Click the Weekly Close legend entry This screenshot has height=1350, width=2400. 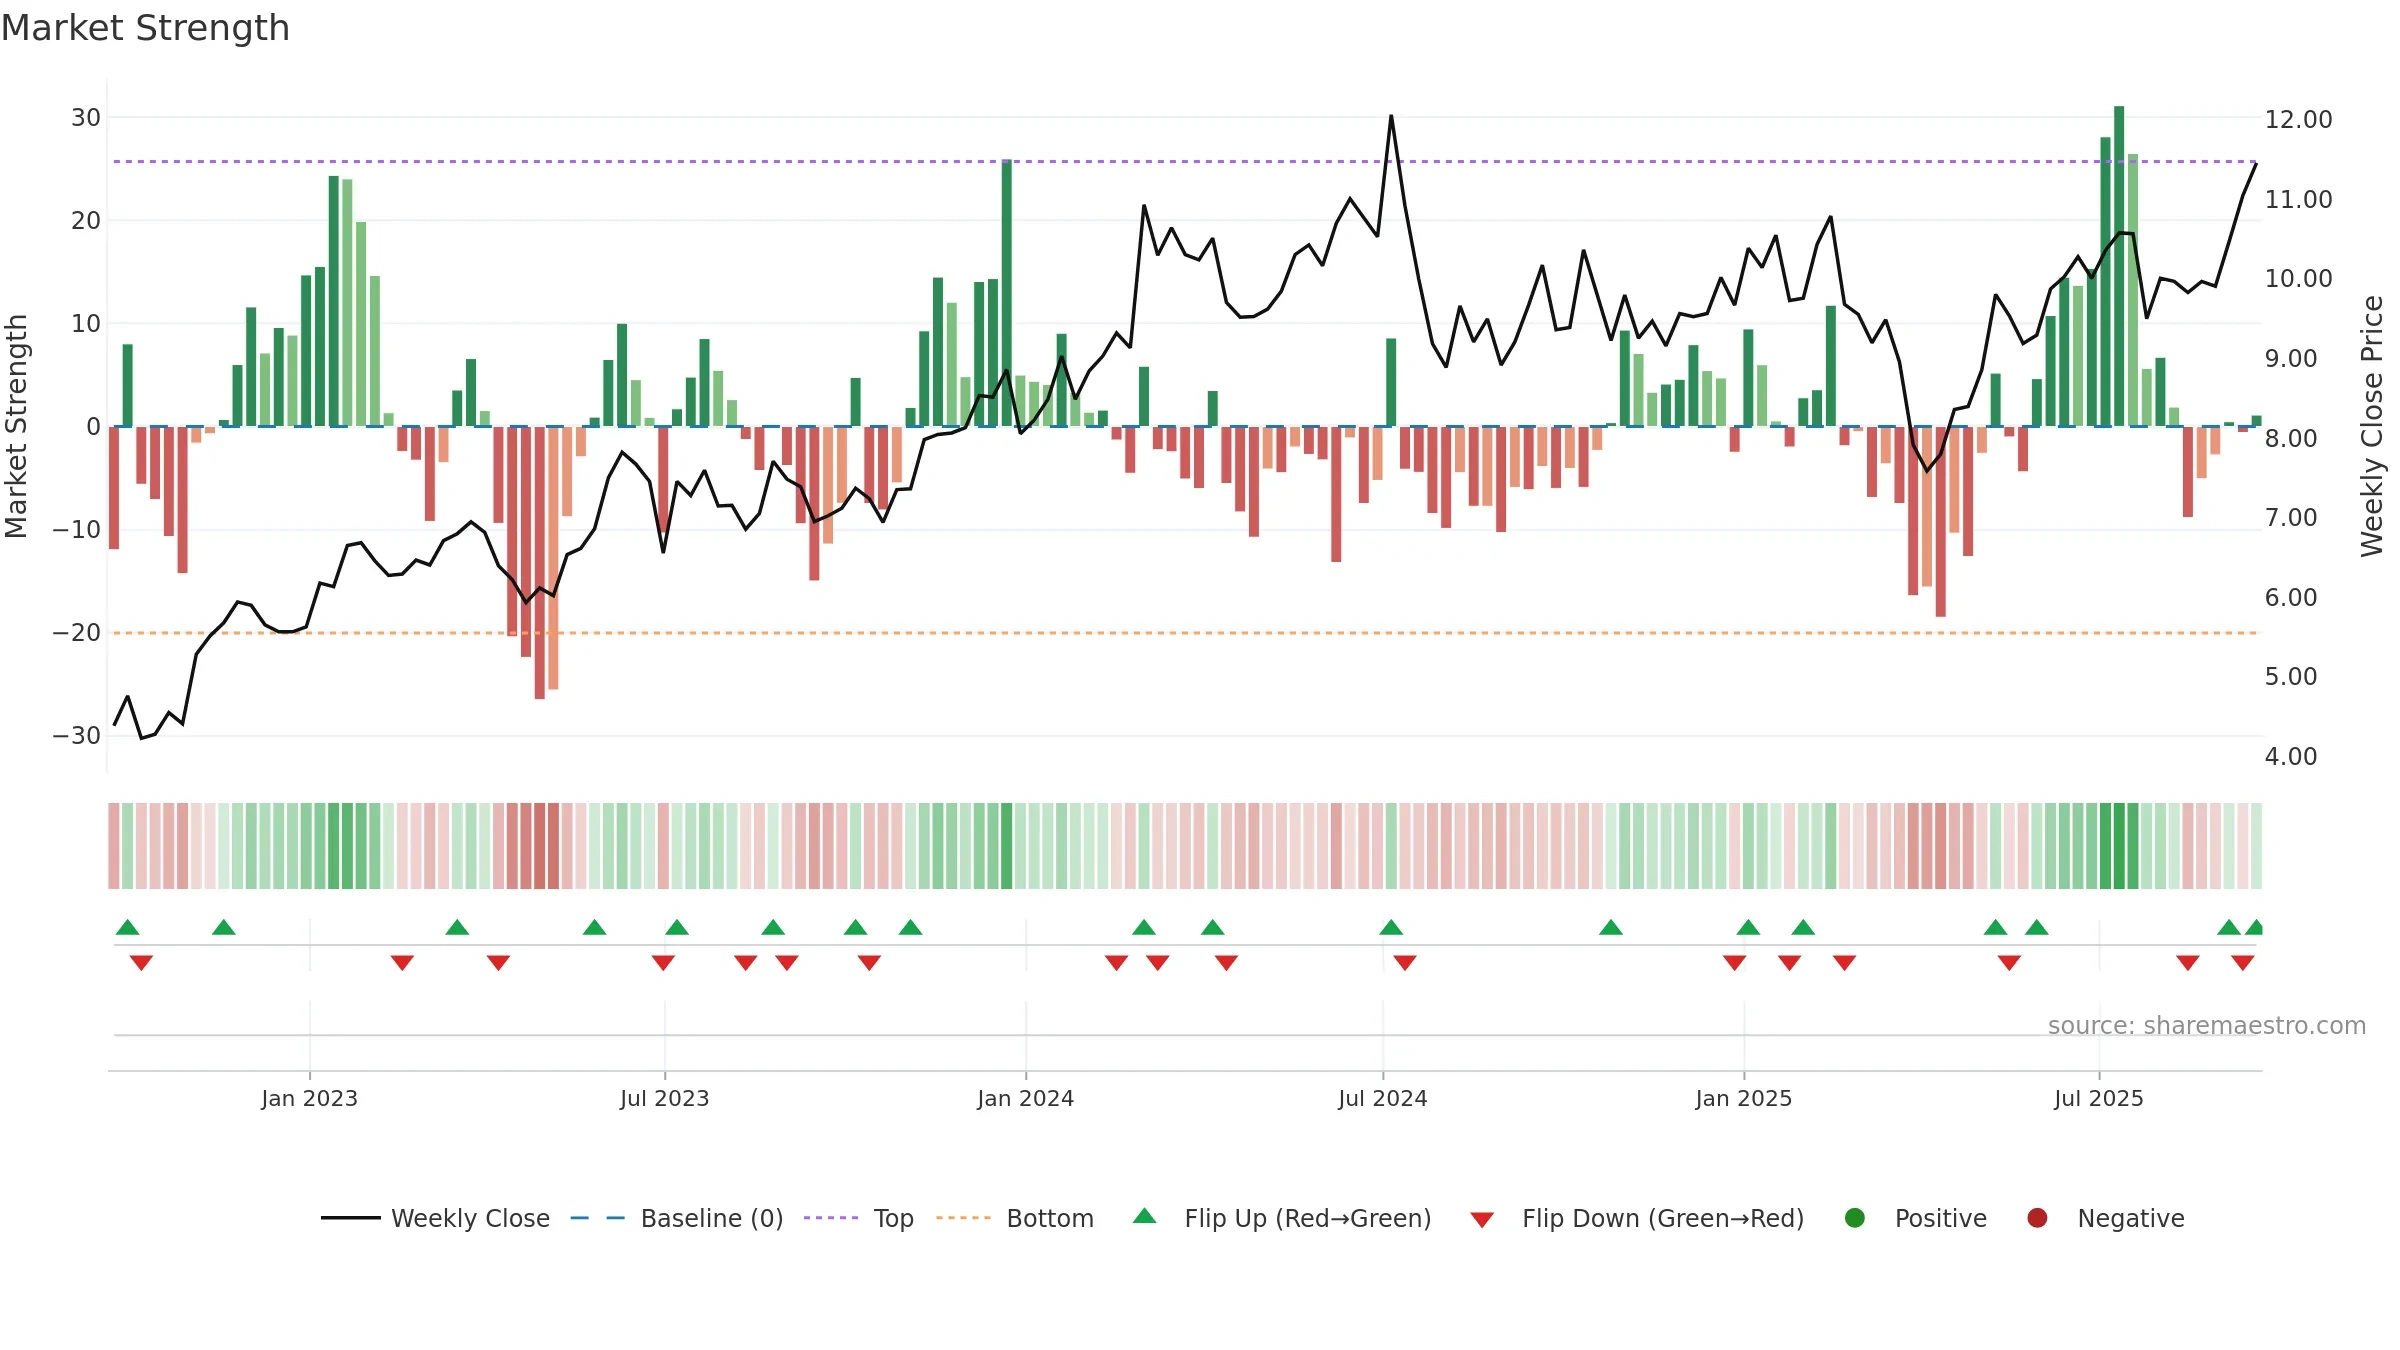coord(435,1218)
